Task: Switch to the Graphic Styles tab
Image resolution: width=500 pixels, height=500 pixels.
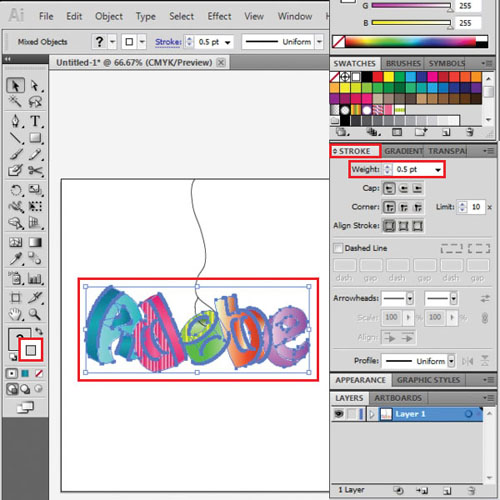Action: [429, 380]
